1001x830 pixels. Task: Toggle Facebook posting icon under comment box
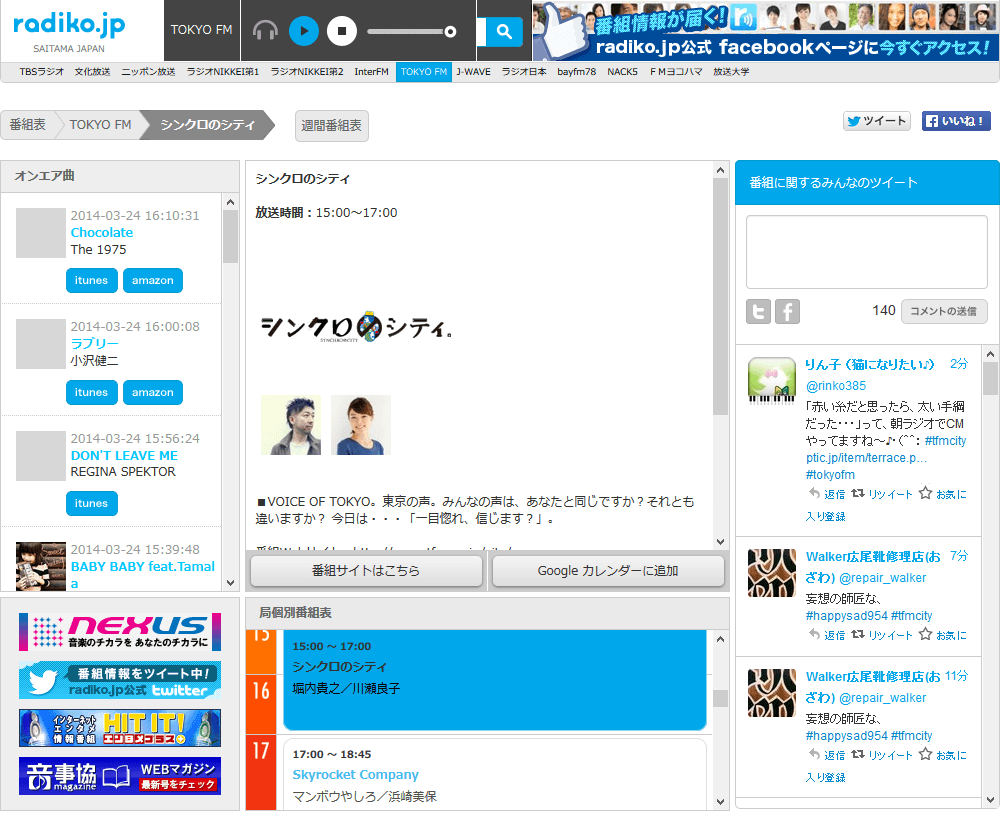tap(787, 312)
